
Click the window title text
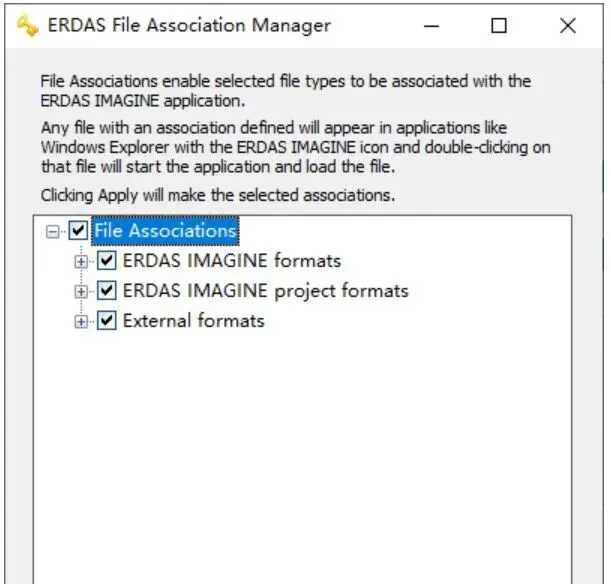coord(189,26)
